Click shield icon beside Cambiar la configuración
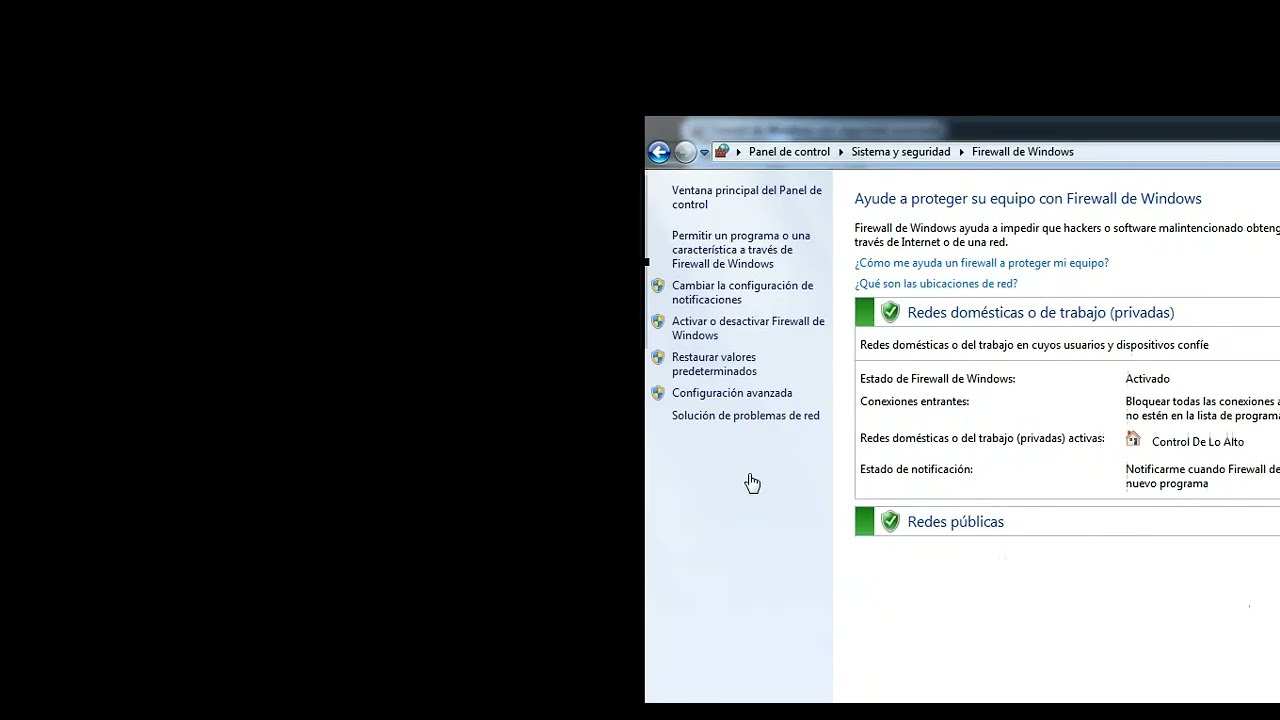 pos(657,286)
